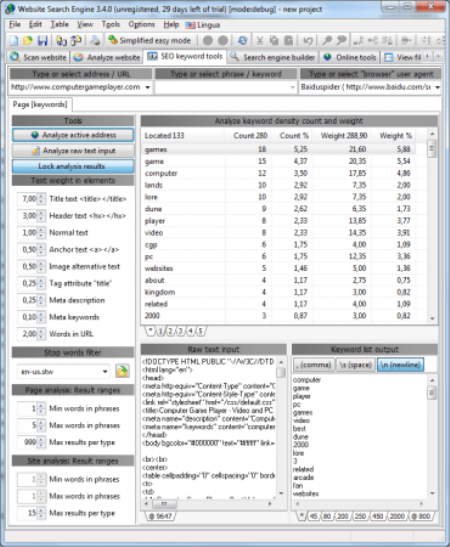Image resolution: width=450 pixels, height=547 pixels.
Task: Click the Count 280 column header
Action: 248,136
